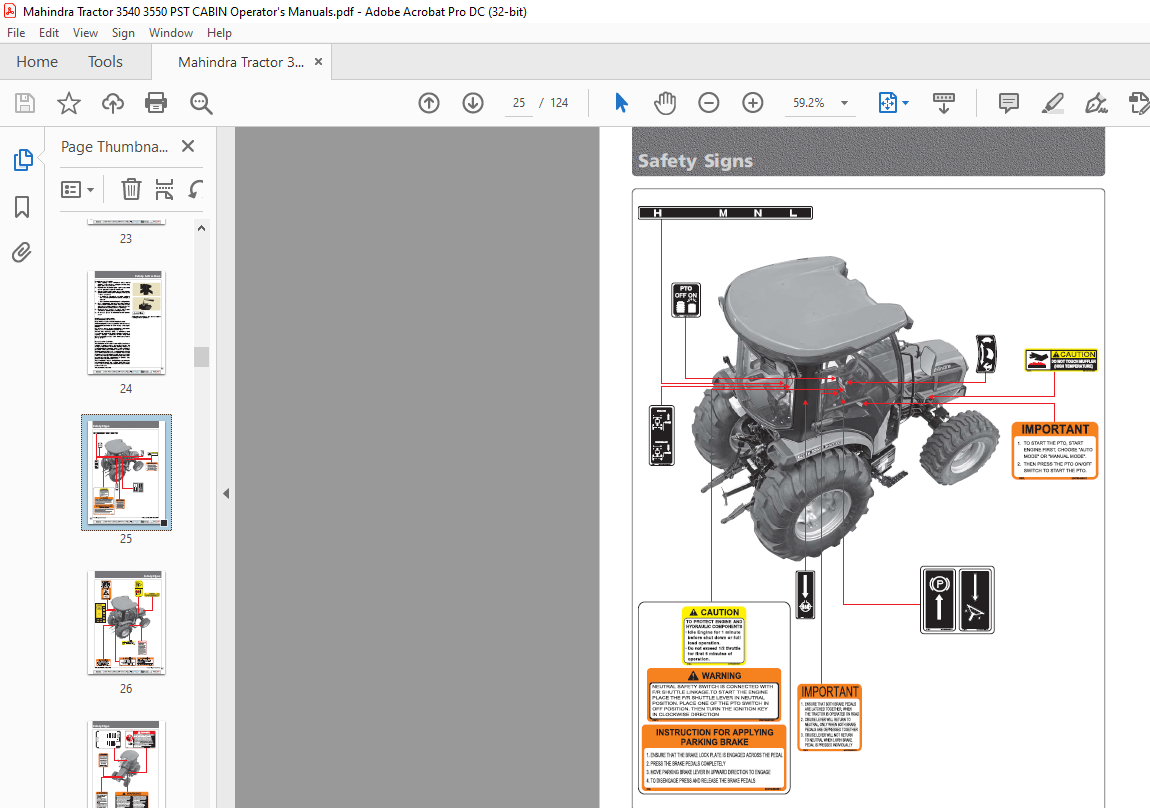Go to next page arrow
Screen dimensions: 1150x808
(x=473, y=103)
